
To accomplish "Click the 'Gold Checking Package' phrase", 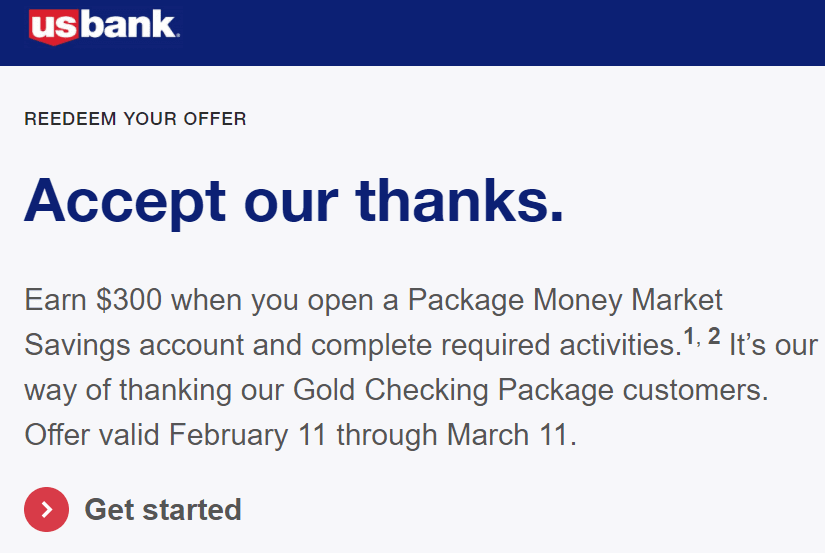I will (454, 391).
